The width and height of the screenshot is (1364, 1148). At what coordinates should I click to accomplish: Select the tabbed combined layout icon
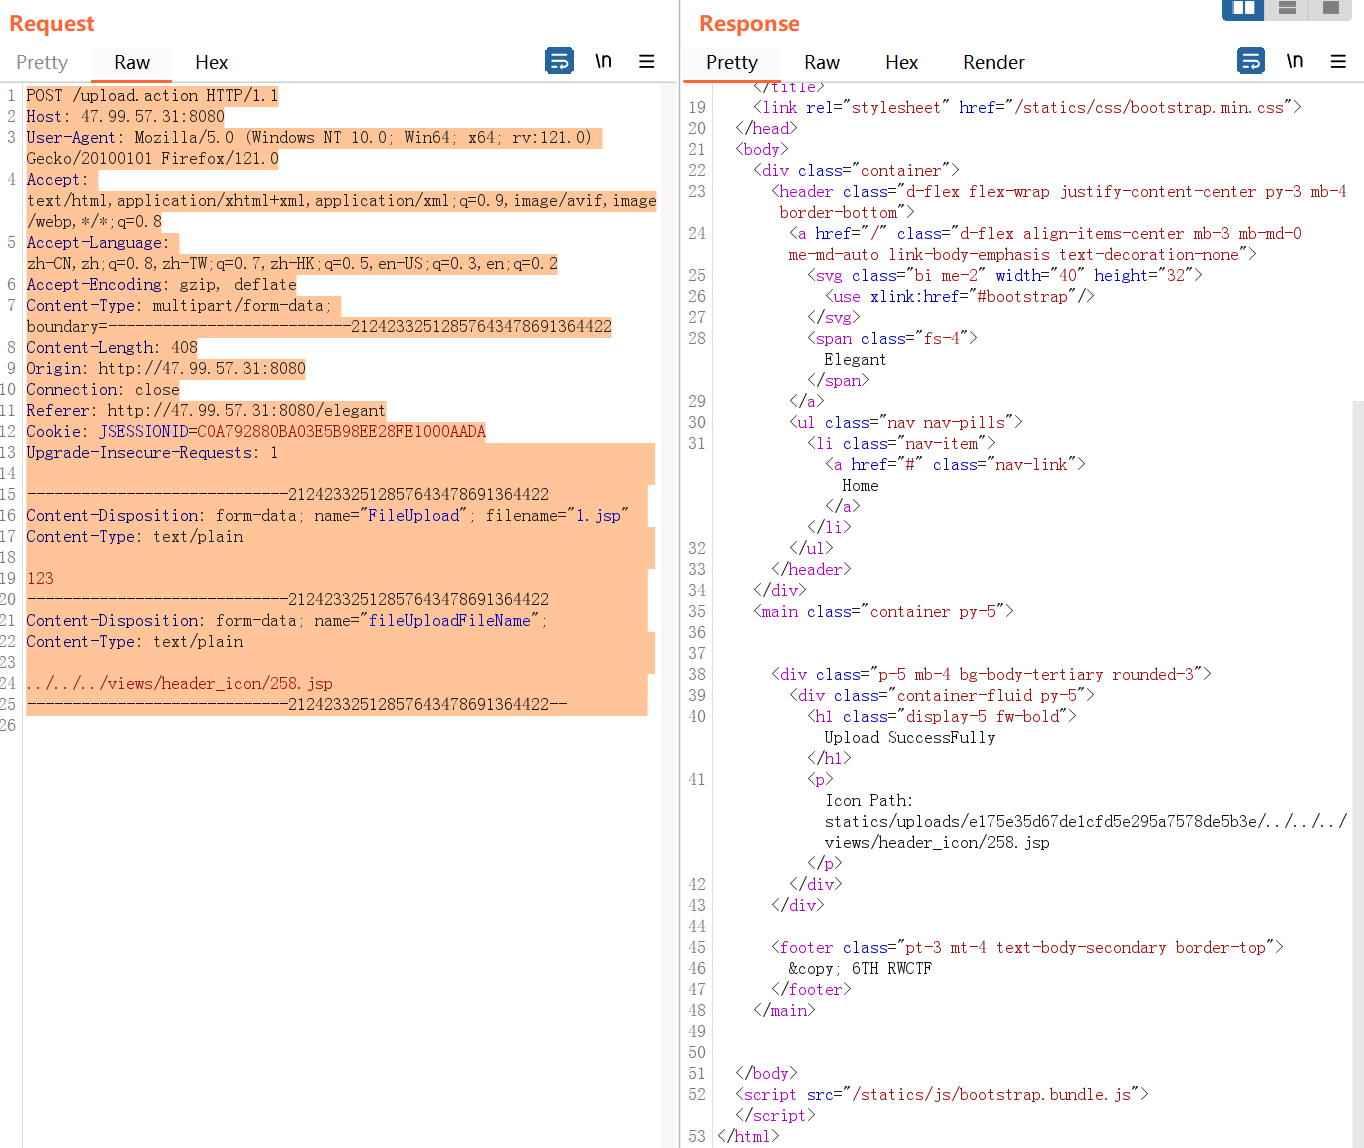[x=1330, y=9]
